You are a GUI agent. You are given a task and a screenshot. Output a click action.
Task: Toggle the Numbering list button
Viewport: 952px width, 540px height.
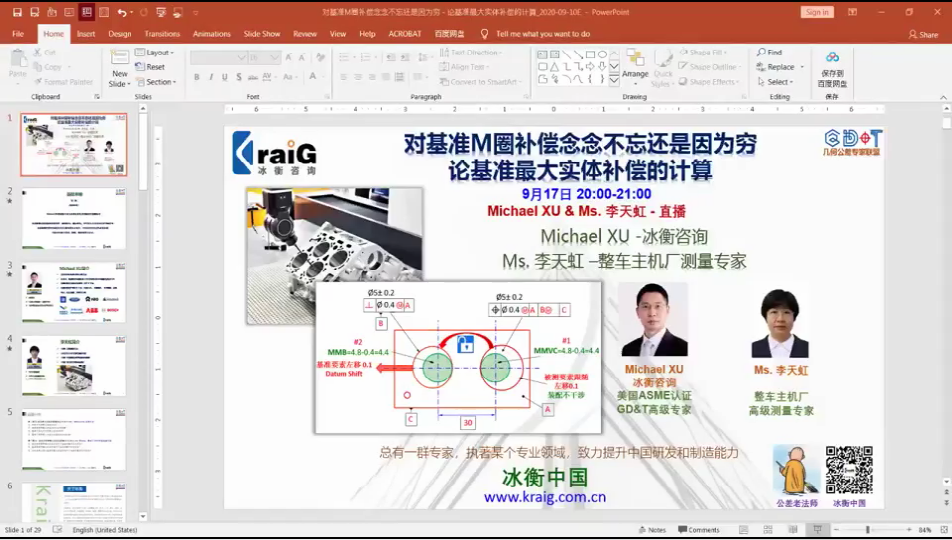367,57
